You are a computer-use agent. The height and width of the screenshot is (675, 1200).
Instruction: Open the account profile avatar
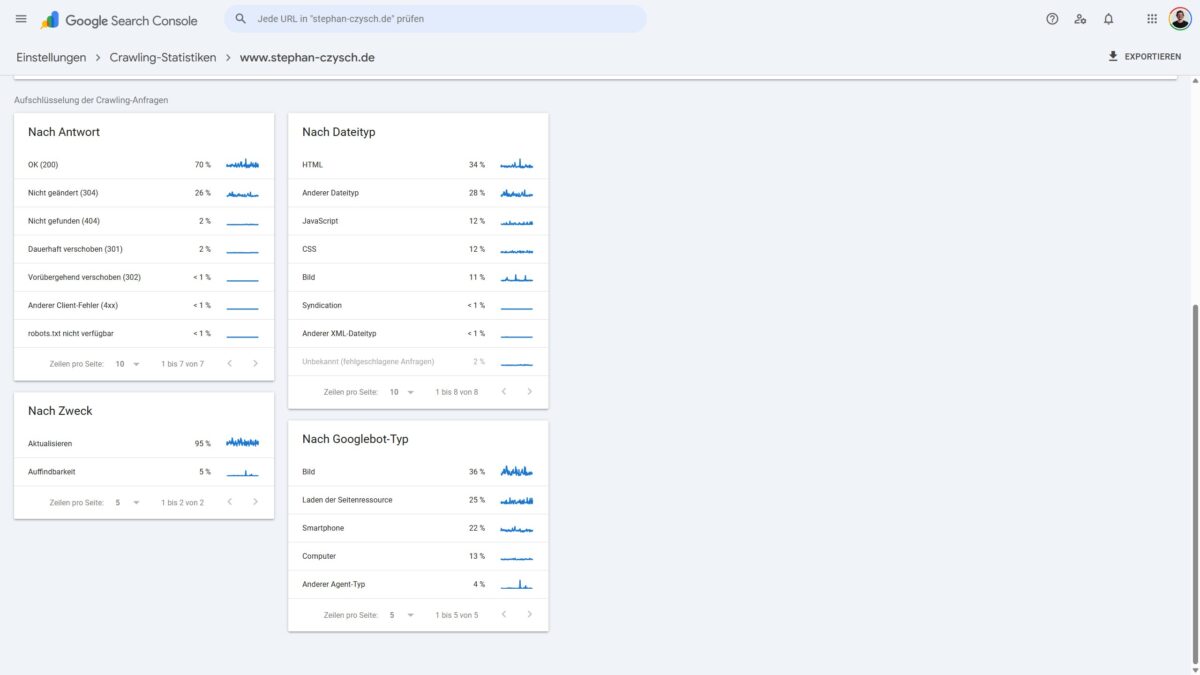coord(1180,19)
